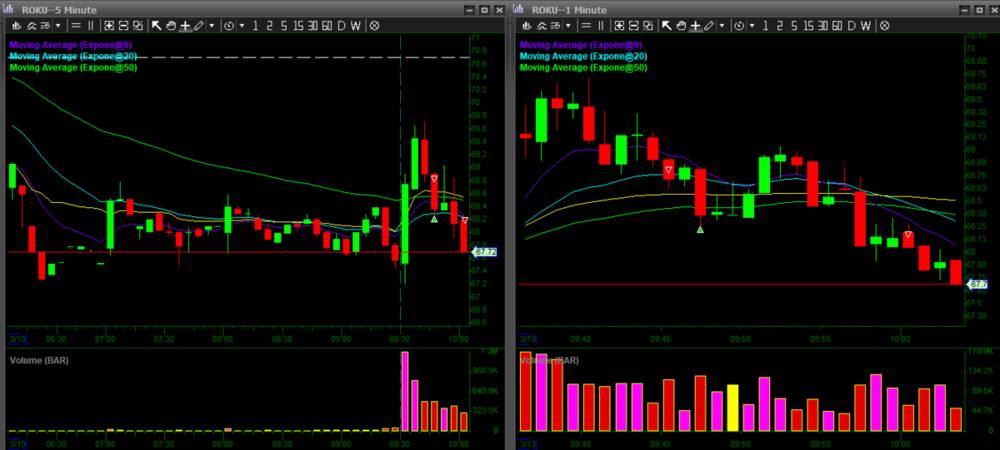Open dropdown arrow after pencil tool in 5 Minute chart

click(212, 25)
